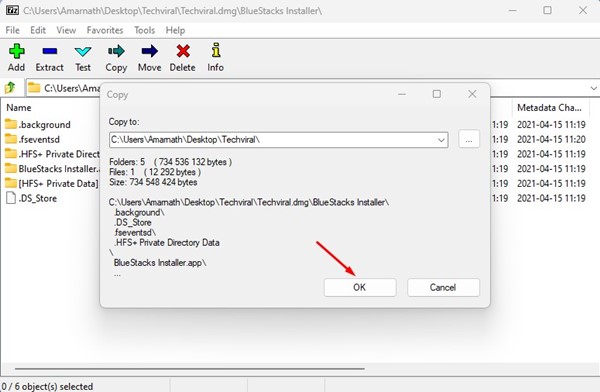The image size is (600, 392).
Task: Close the Copy dialog window
Action: pyautogui.click(x=472, y=94)
